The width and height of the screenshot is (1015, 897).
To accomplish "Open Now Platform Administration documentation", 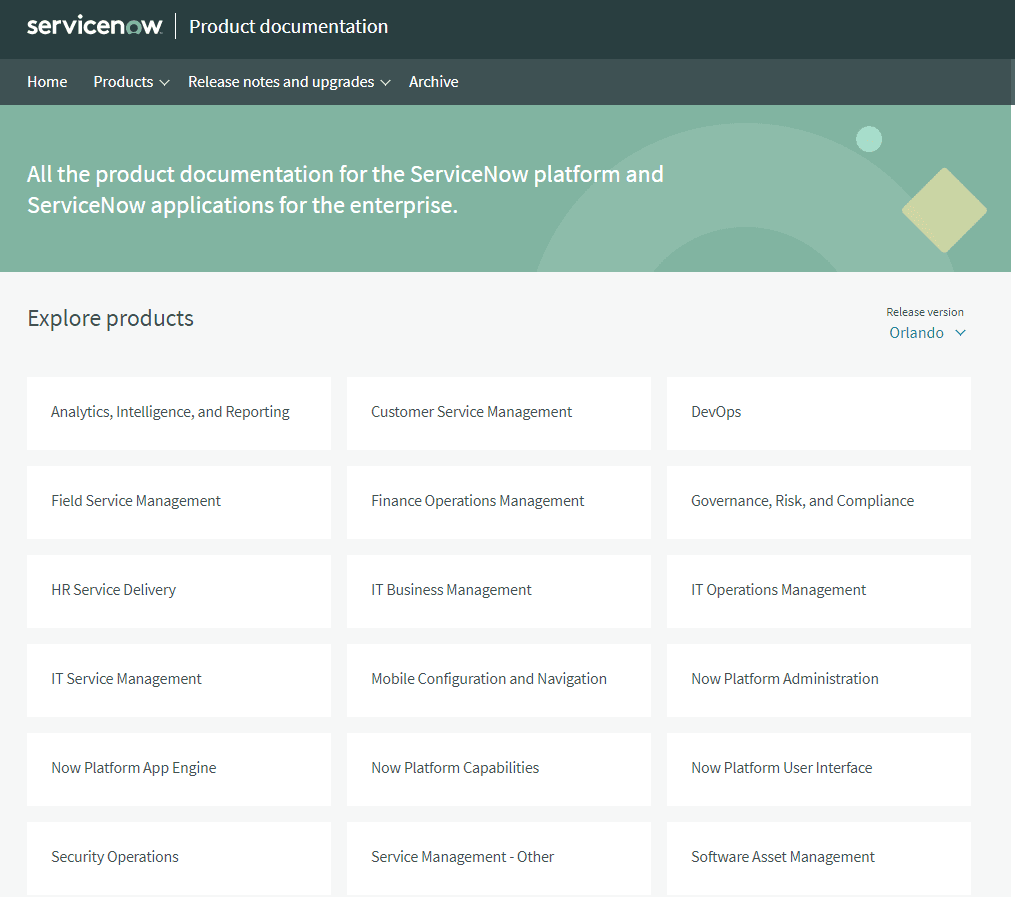I will [819, 680].
